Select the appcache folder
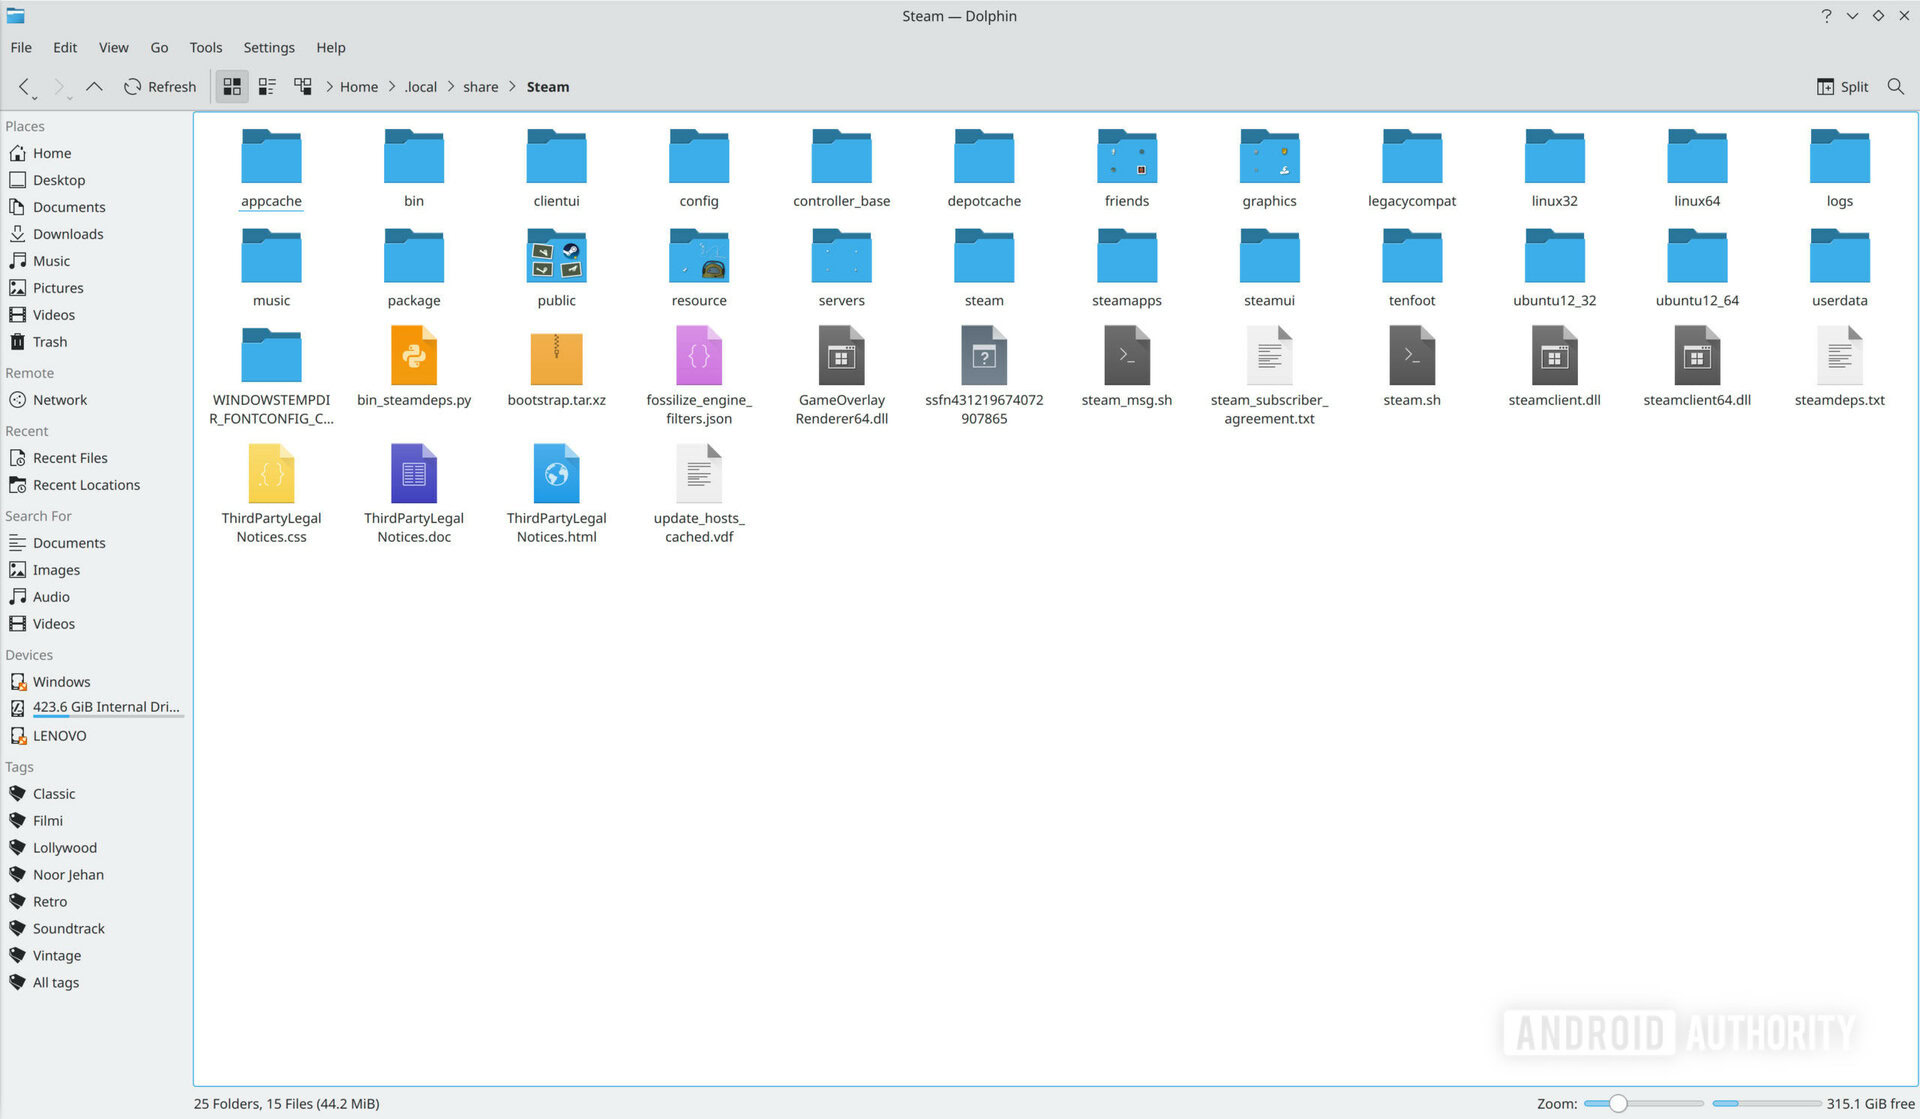Image resolution: width=1920 pixels, height=1119 pixels. 271,168
